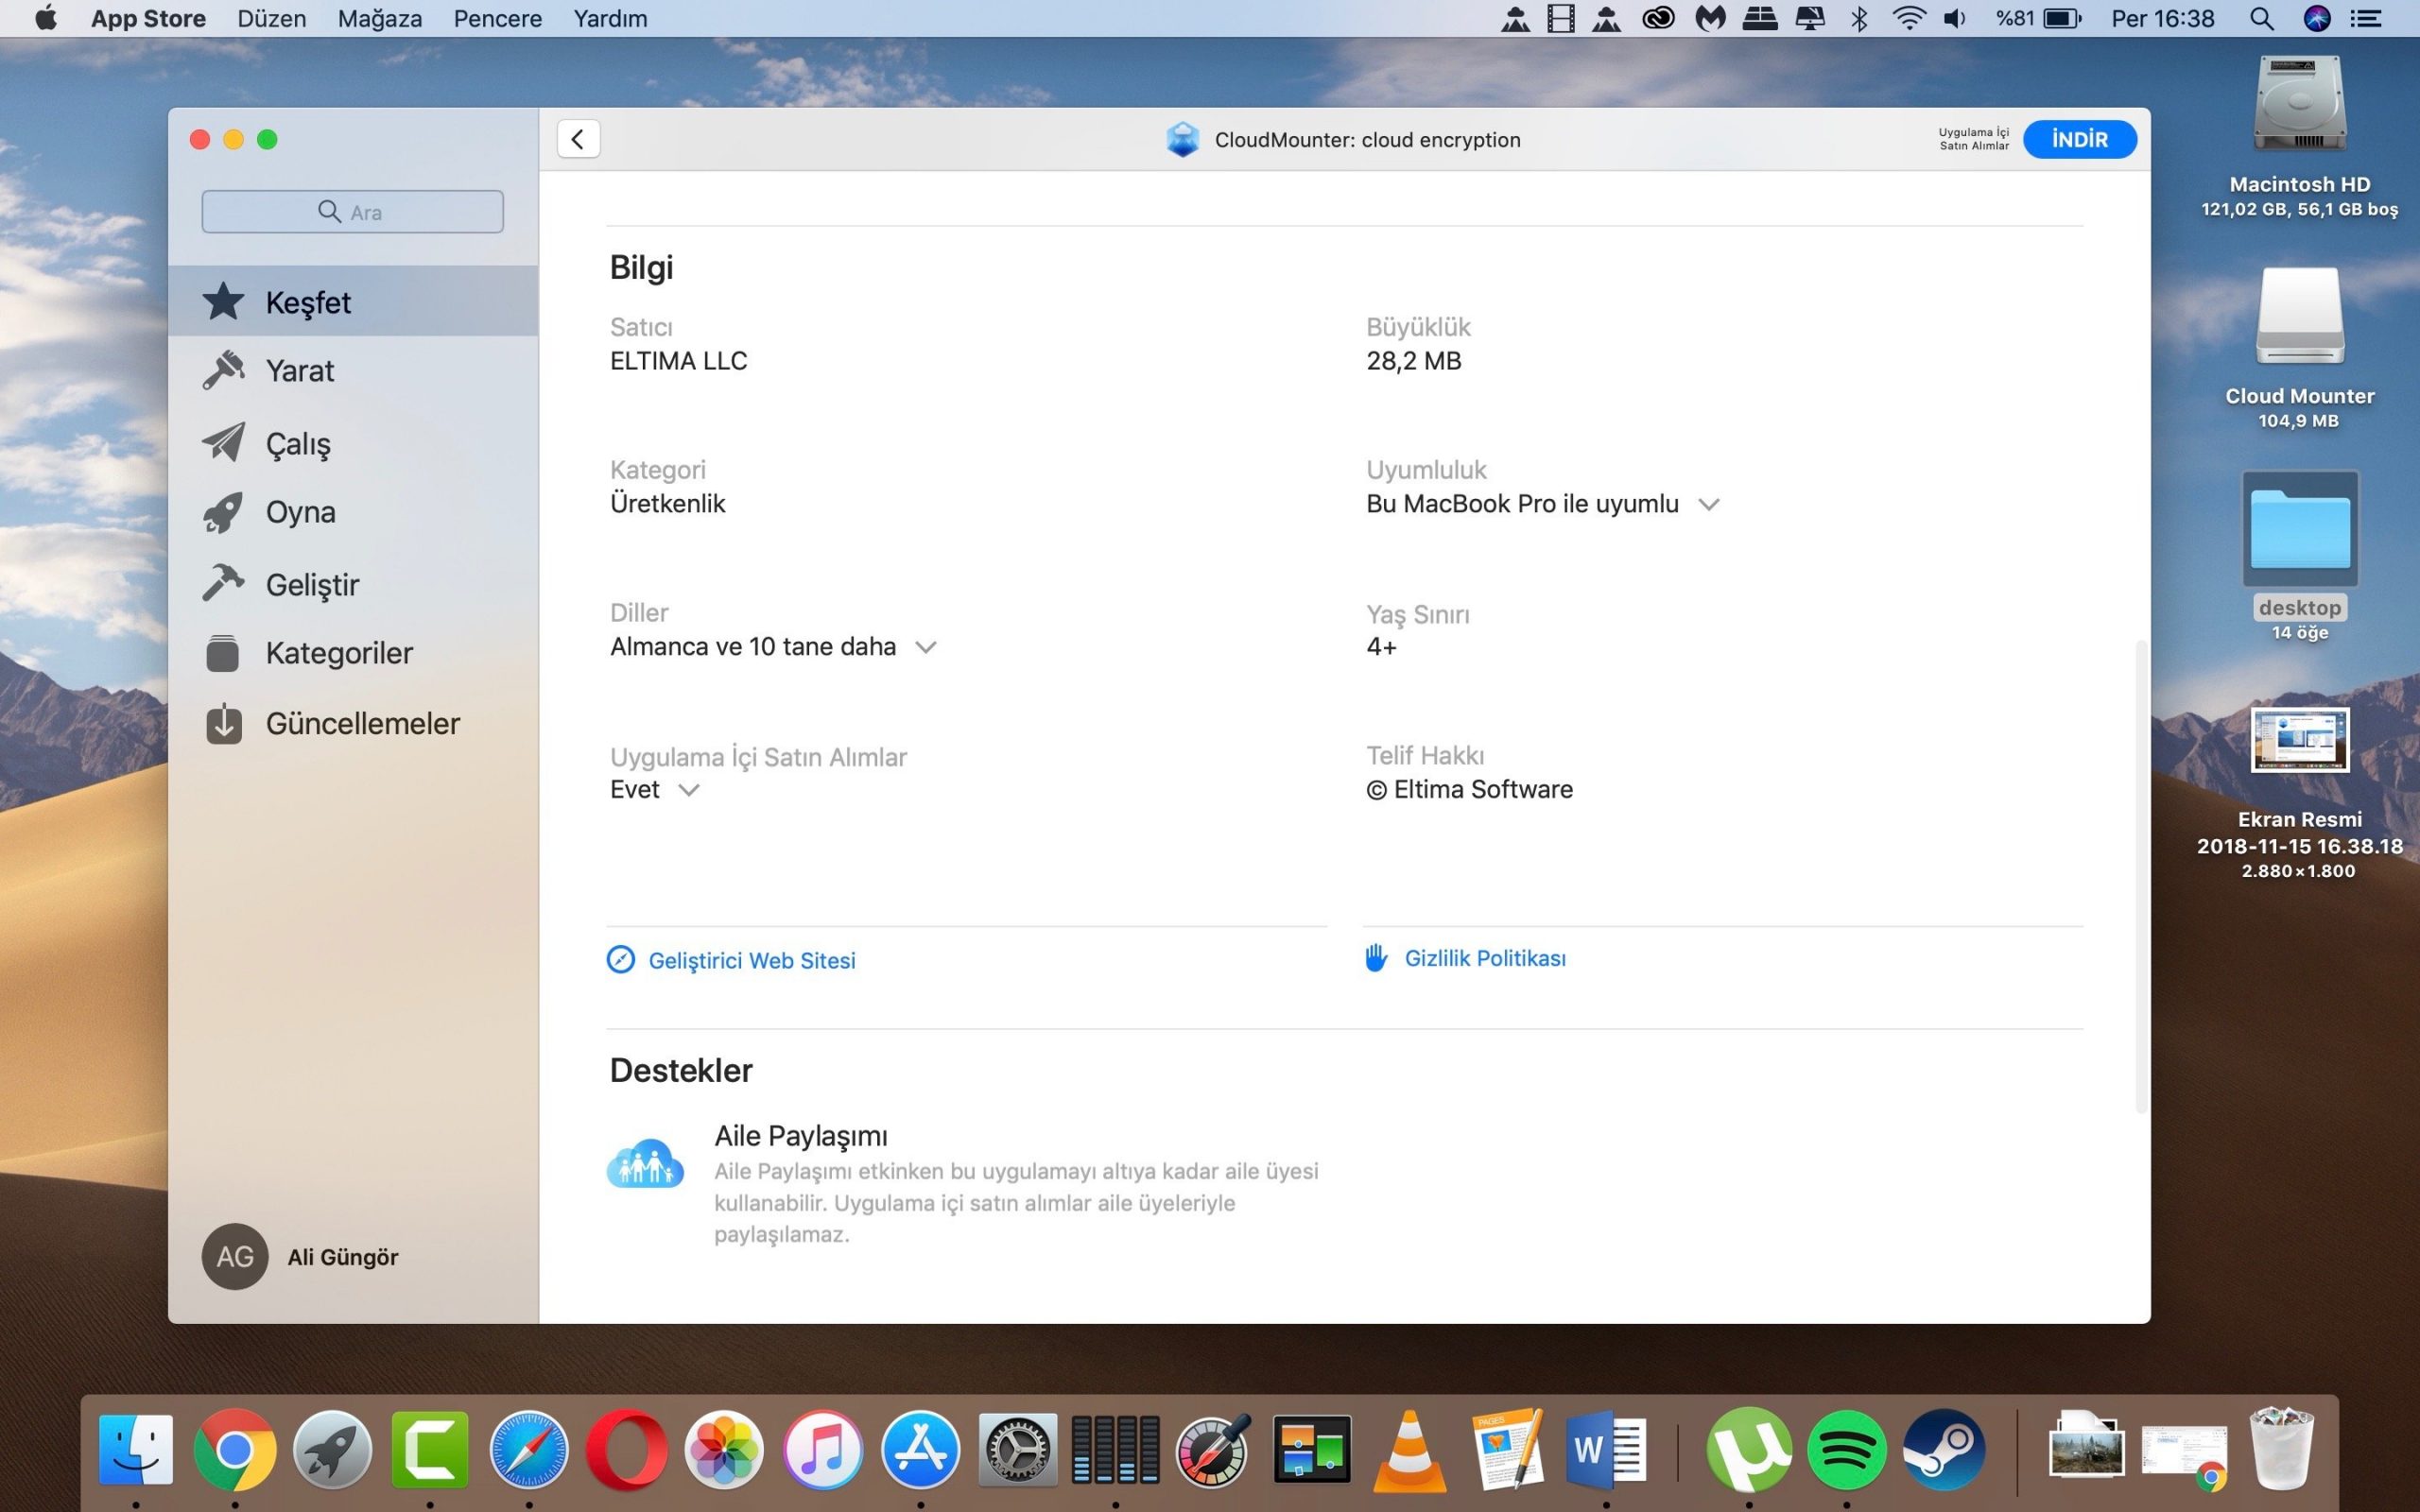Open Oyna rocket sidebar section

pyautogui.click(x=300, y=512)
